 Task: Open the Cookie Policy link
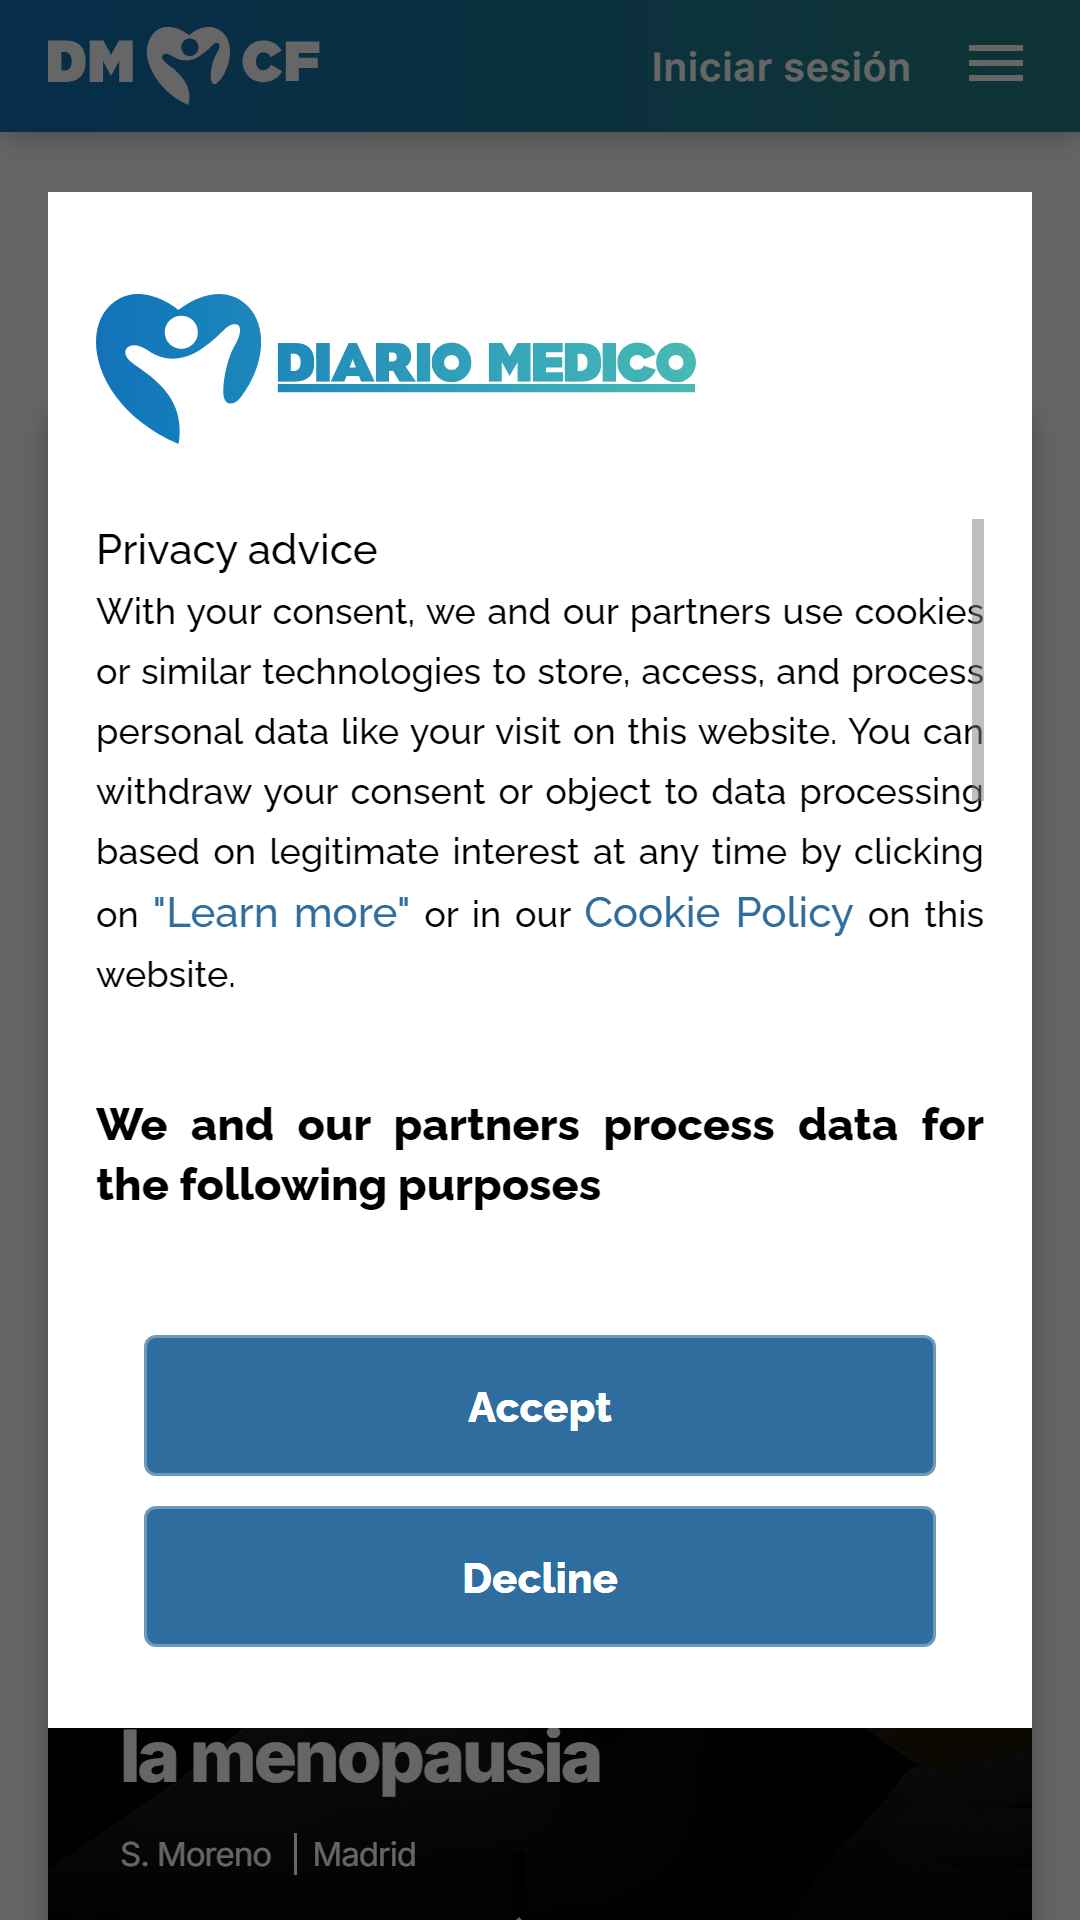click(718, 913)
